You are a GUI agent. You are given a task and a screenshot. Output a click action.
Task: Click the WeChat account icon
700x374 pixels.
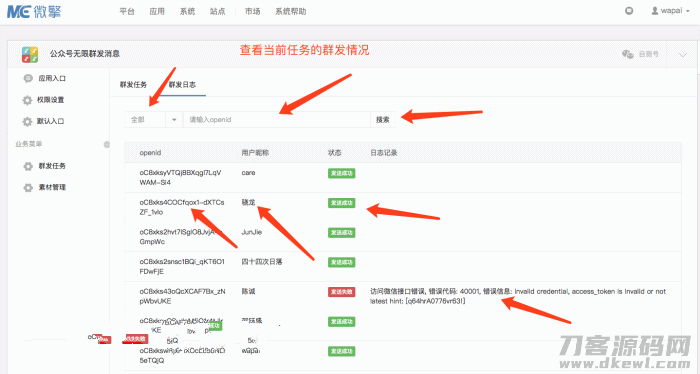(628, 54)
